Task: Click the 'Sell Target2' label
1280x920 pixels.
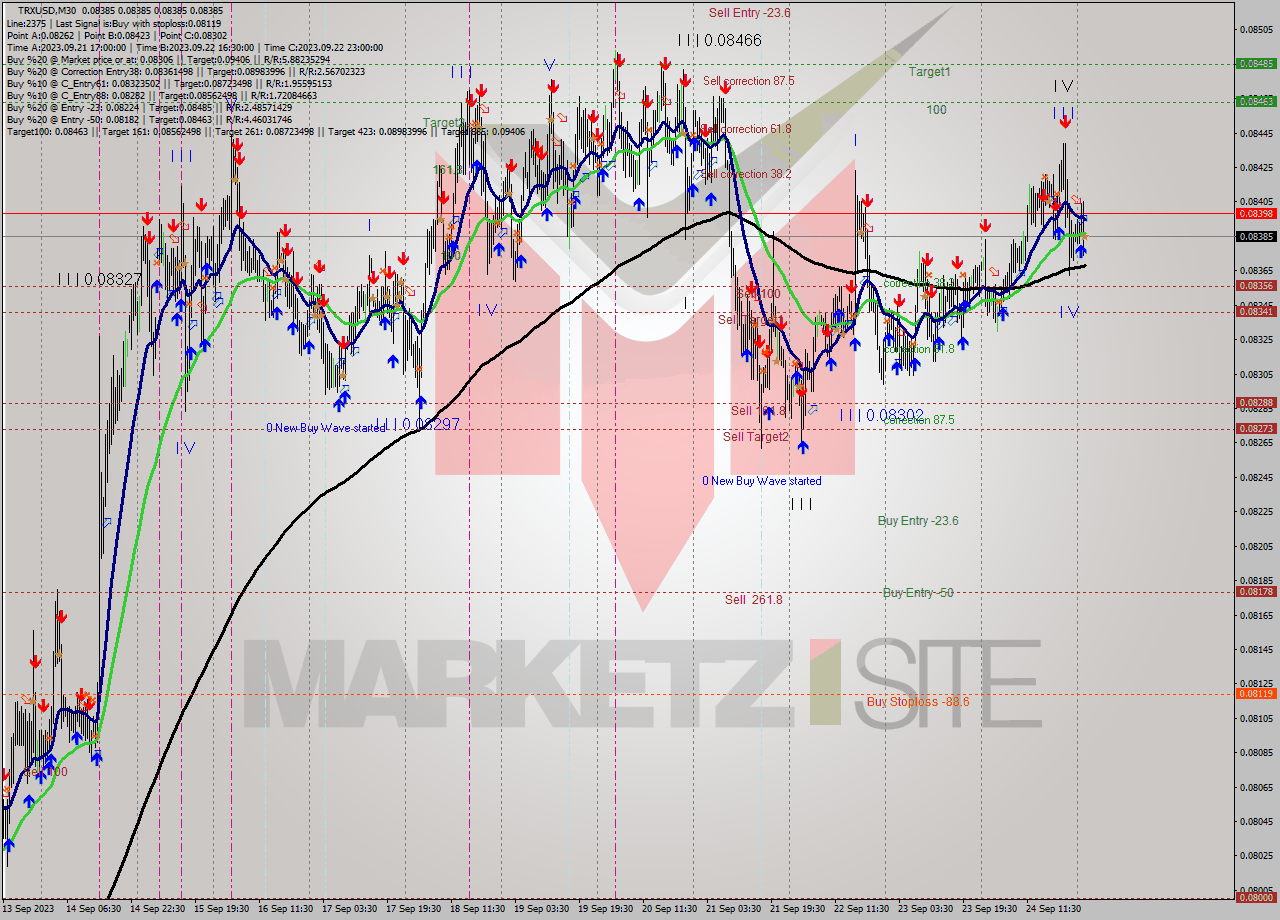Action: (x=755, y=437)
